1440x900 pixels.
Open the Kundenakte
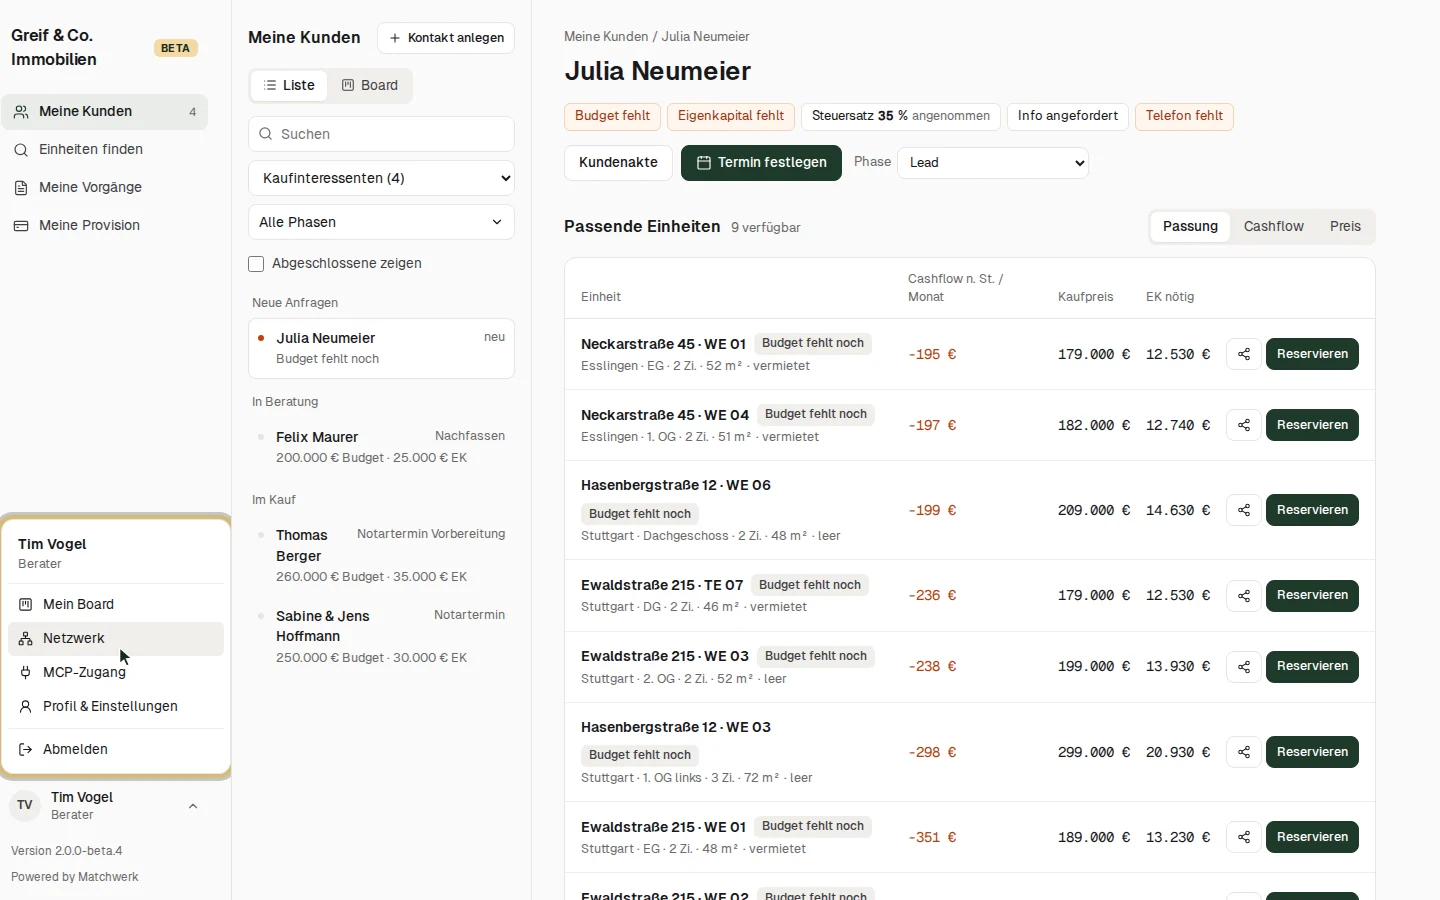(x=618, y=163)
